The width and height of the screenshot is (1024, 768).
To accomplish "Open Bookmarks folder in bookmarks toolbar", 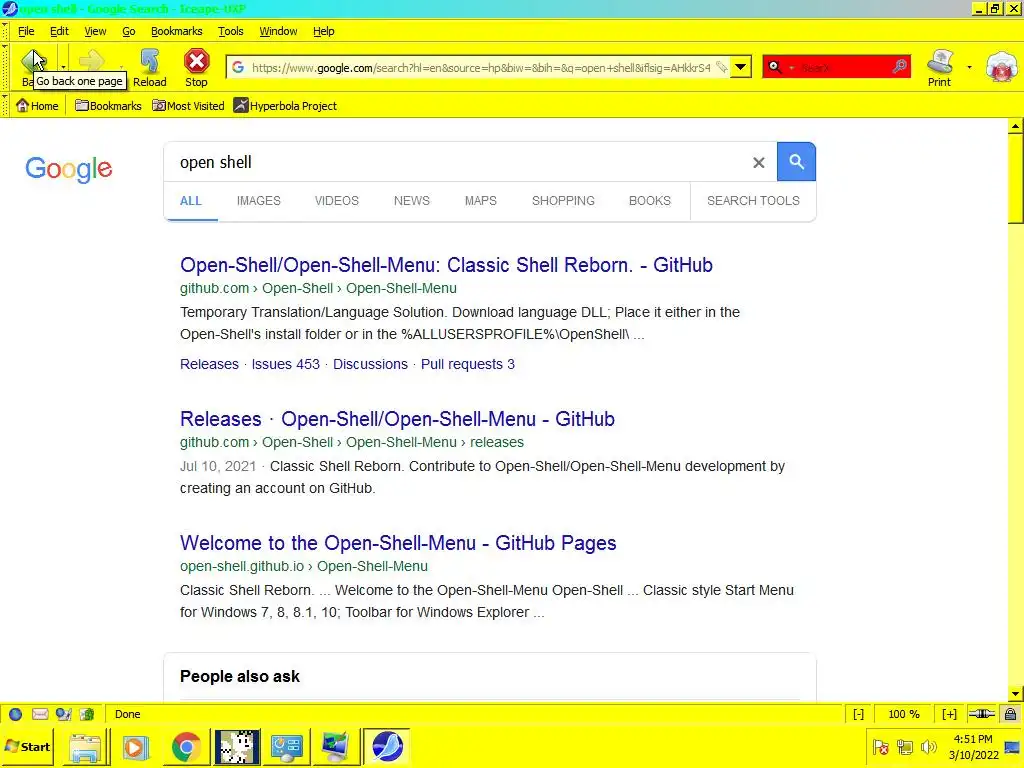I will pyautogui.click(x=108, y=105).
